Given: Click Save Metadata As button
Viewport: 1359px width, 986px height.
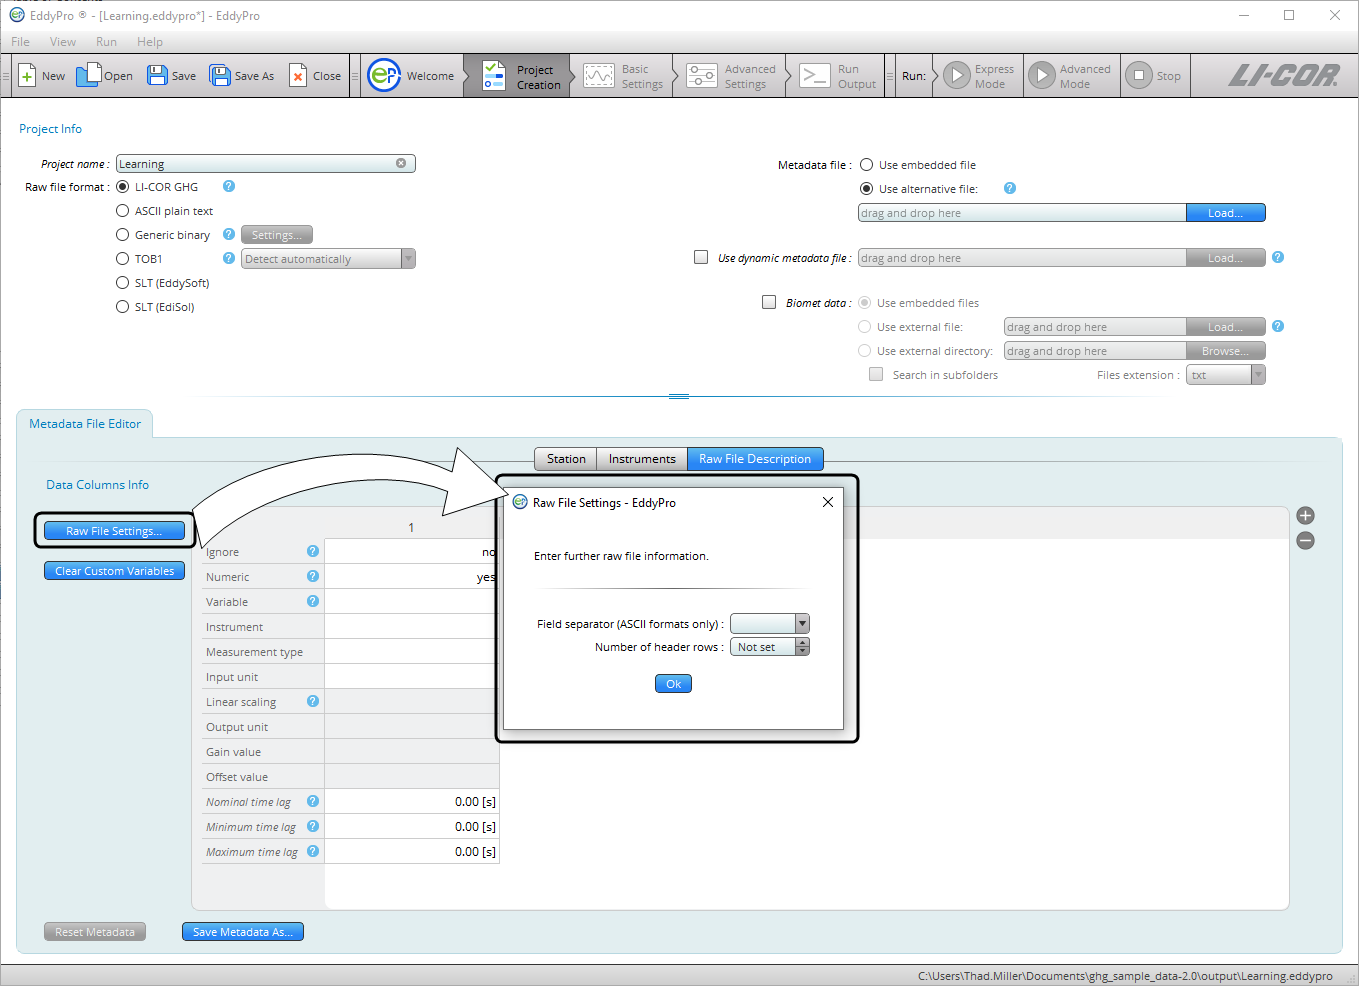Looking at the screenshot, I should coord(243,932).
